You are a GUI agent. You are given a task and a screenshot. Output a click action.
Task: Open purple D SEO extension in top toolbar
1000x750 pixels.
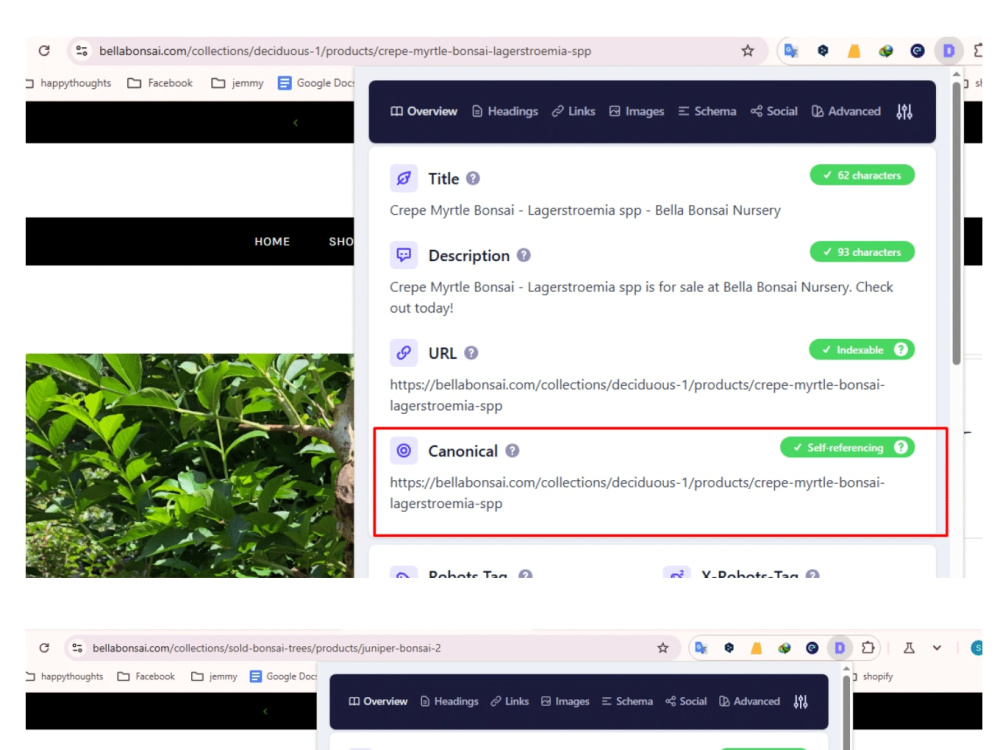click(x=948, y=50)
